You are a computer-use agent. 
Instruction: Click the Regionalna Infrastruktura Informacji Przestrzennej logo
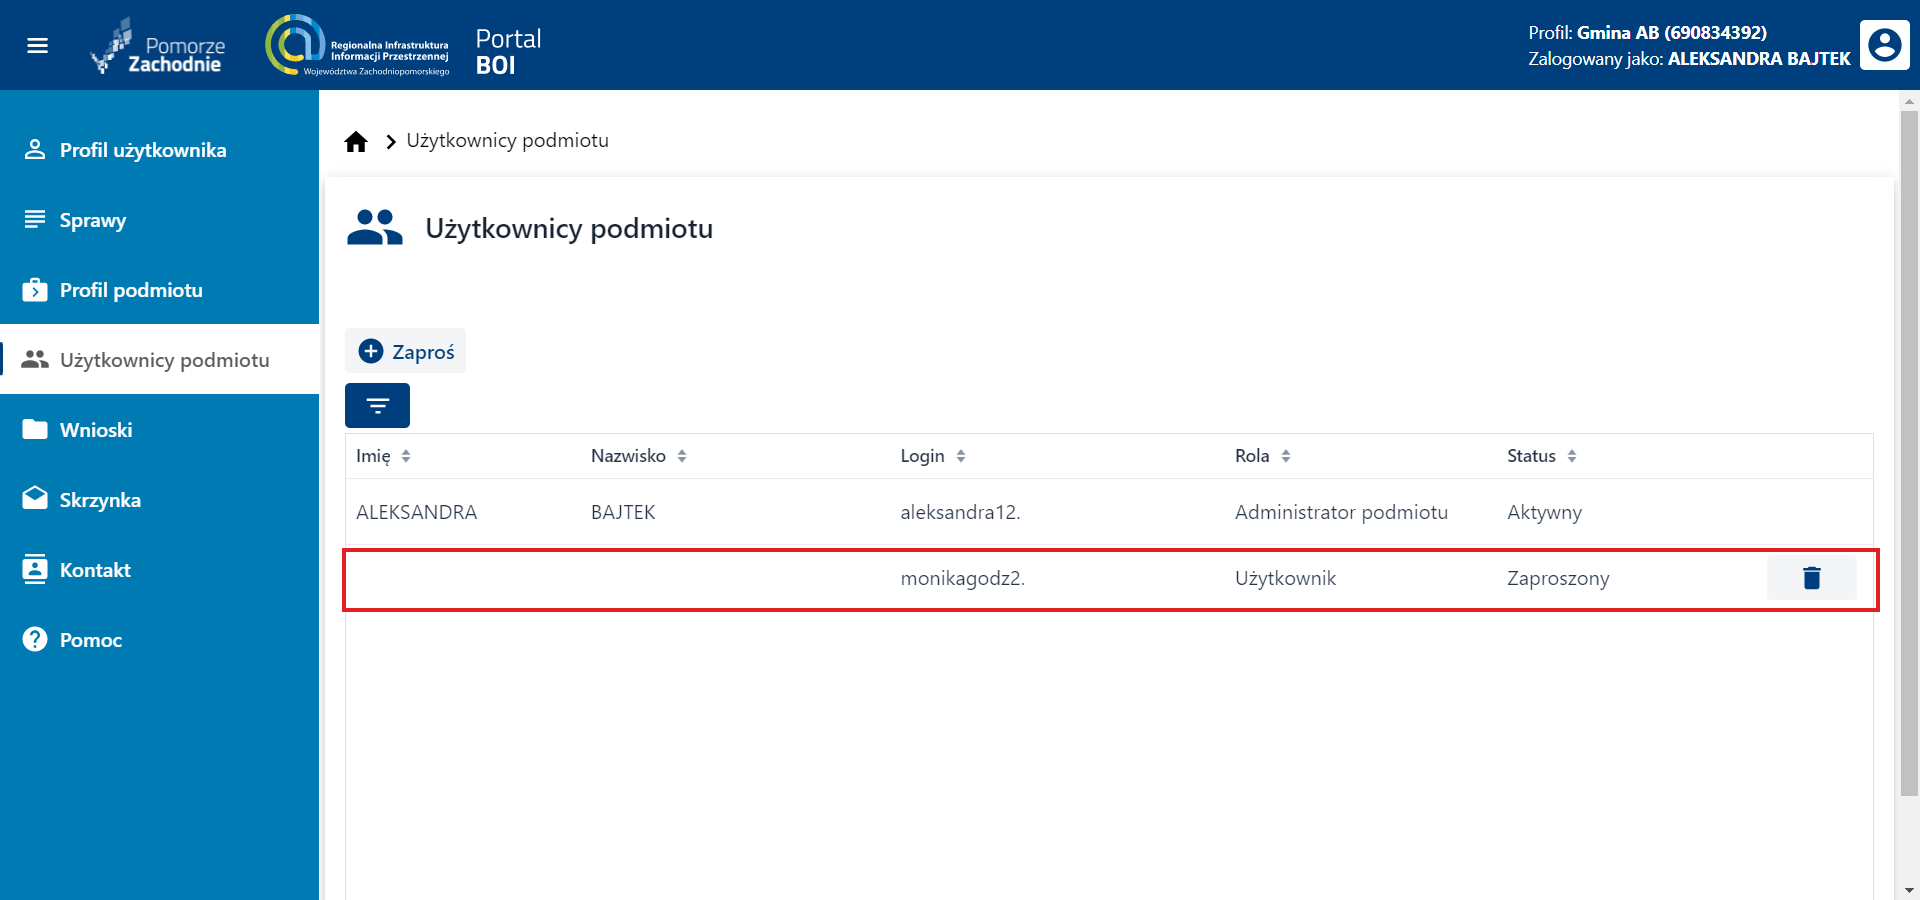pyautogui.click(x=357, y=46)
